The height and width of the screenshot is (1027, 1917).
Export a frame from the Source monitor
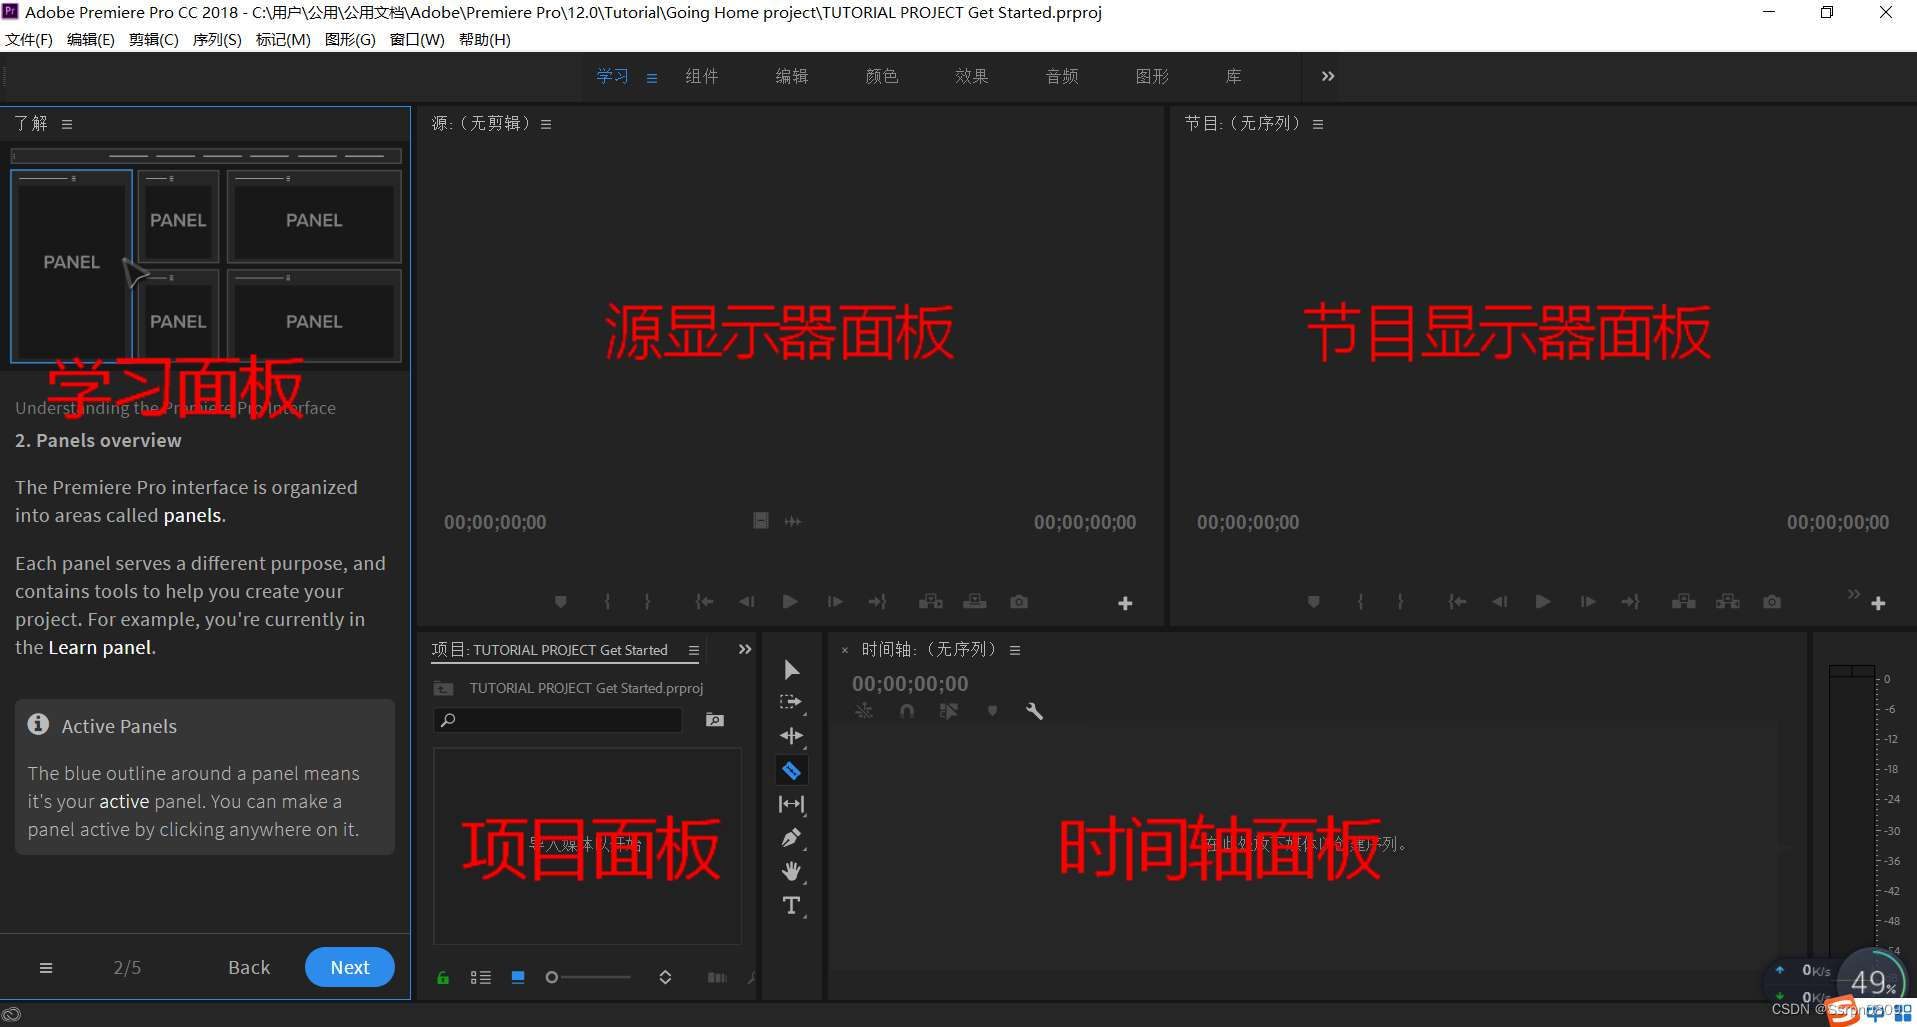(1019, 602)
